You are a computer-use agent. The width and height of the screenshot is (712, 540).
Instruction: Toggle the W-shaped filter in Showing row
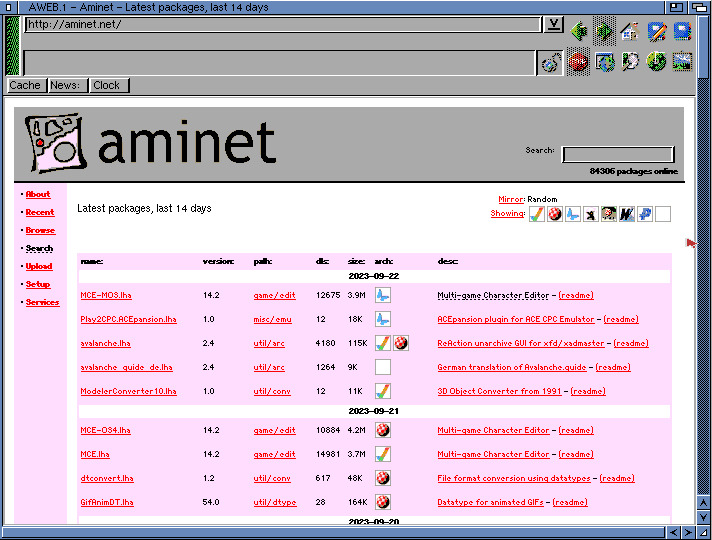click(x=627, y=214)
